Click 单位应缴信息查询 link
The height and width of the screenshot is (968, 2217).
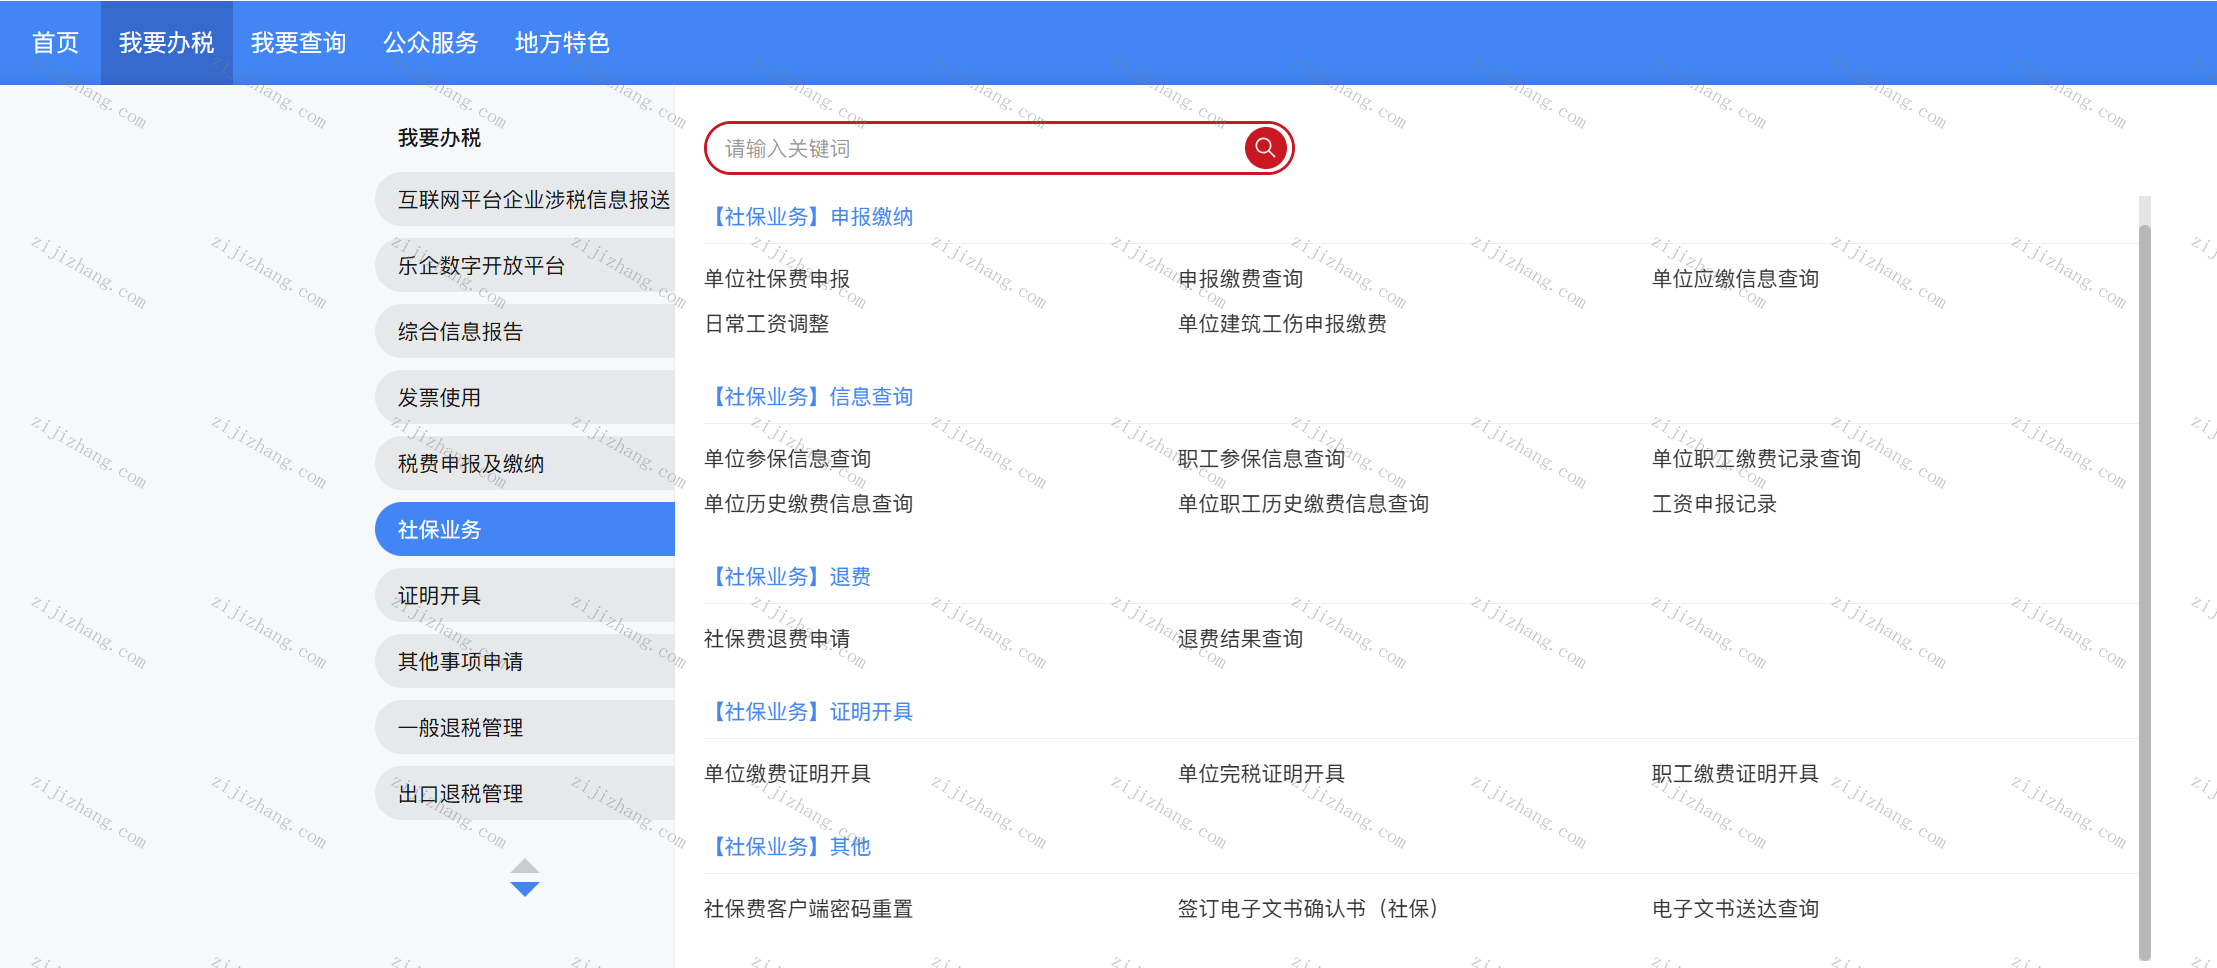click(x=1735, y=279)
